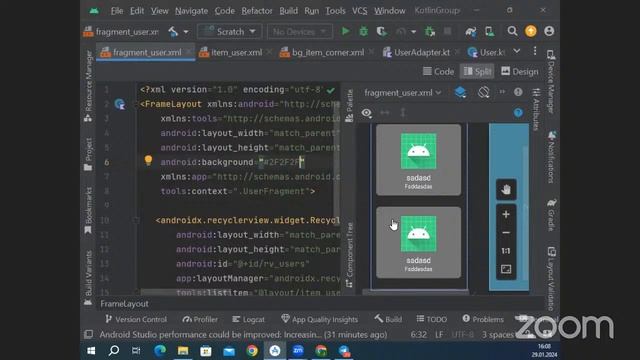Click the design warnings info icon

coord(518,92)
